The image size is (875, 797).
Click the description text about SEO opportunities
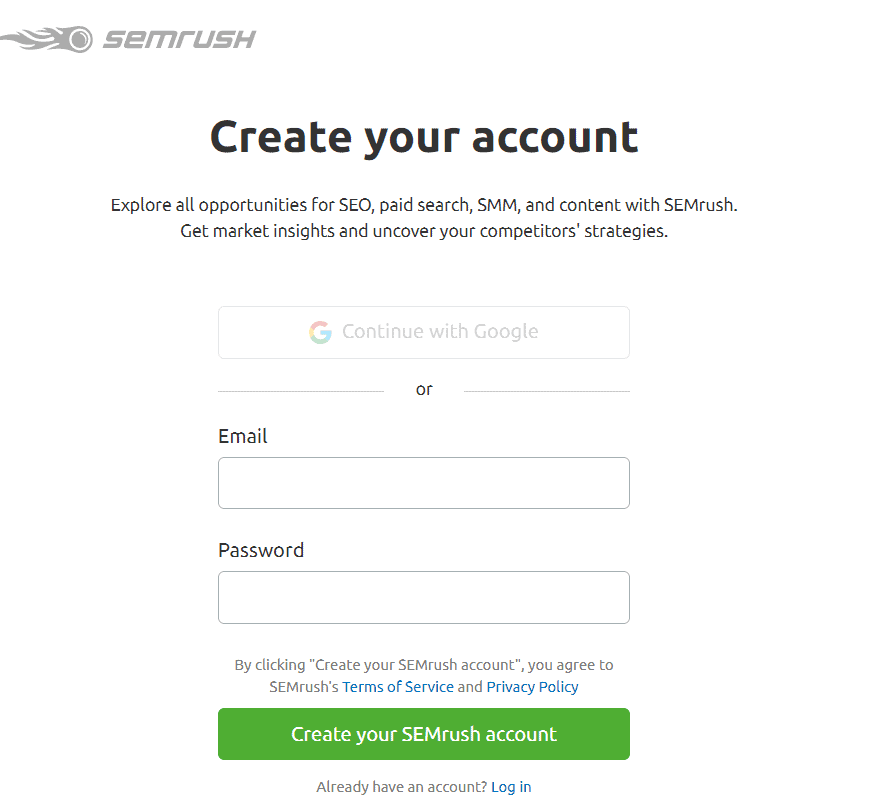[x=423, y=216]
